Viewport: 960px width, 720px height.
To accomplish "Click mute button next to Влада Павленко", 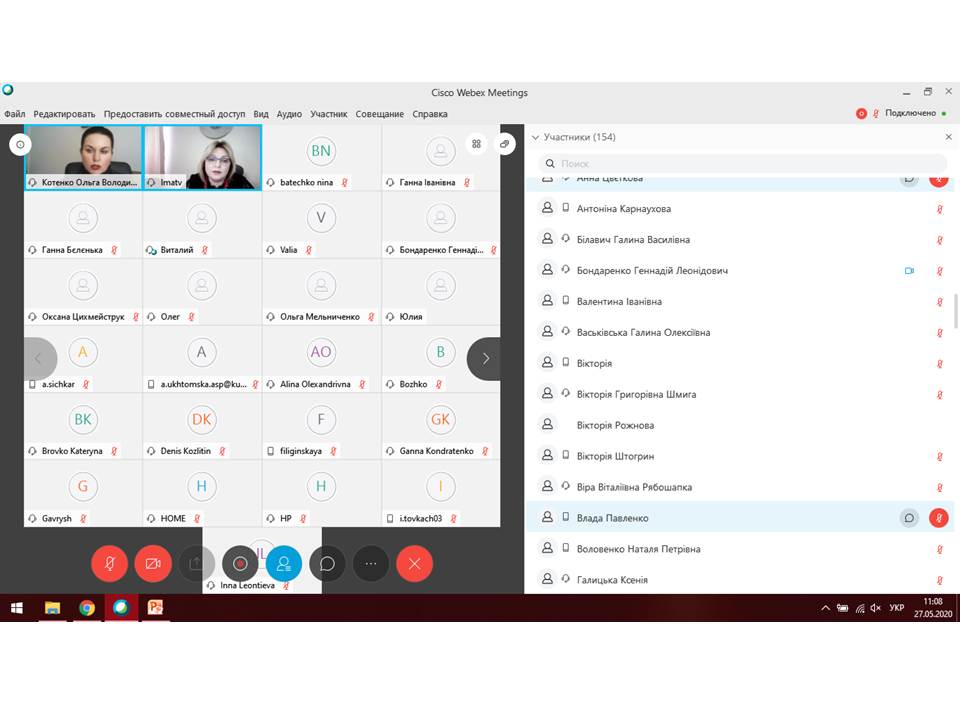I will click(939, 518).
